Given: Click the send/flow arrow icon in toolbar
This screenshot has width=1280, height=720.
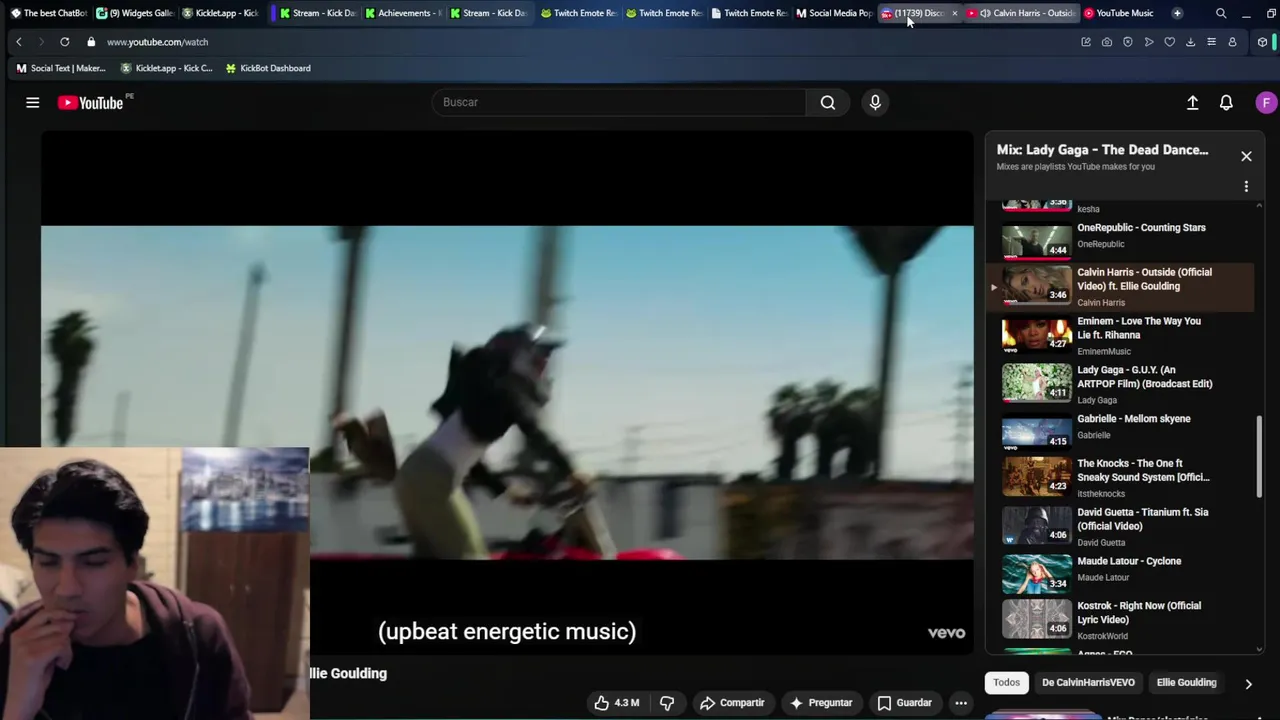Looking at the screenshot, I should click(x=1149, y=42).
